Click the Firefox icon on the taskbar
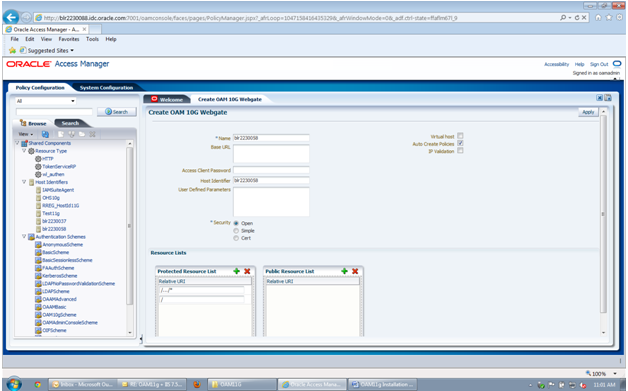This screenshot has height=391, width=628. [197, 384]
